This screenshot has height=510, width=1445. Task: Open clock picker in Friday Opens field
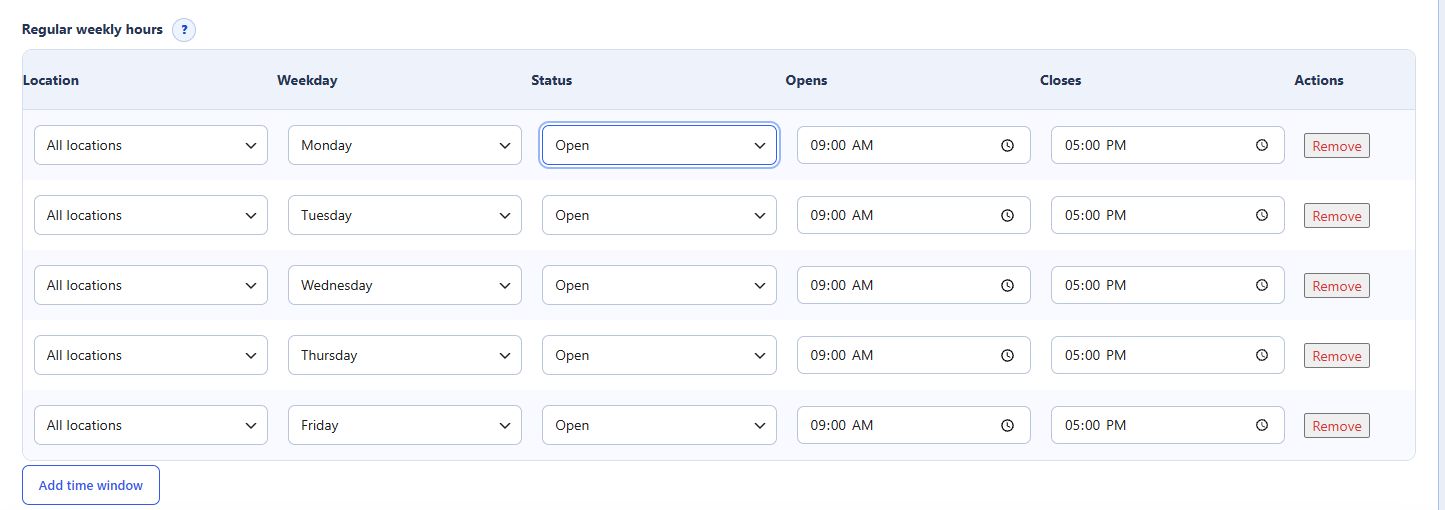click(x=1007, y=425)
